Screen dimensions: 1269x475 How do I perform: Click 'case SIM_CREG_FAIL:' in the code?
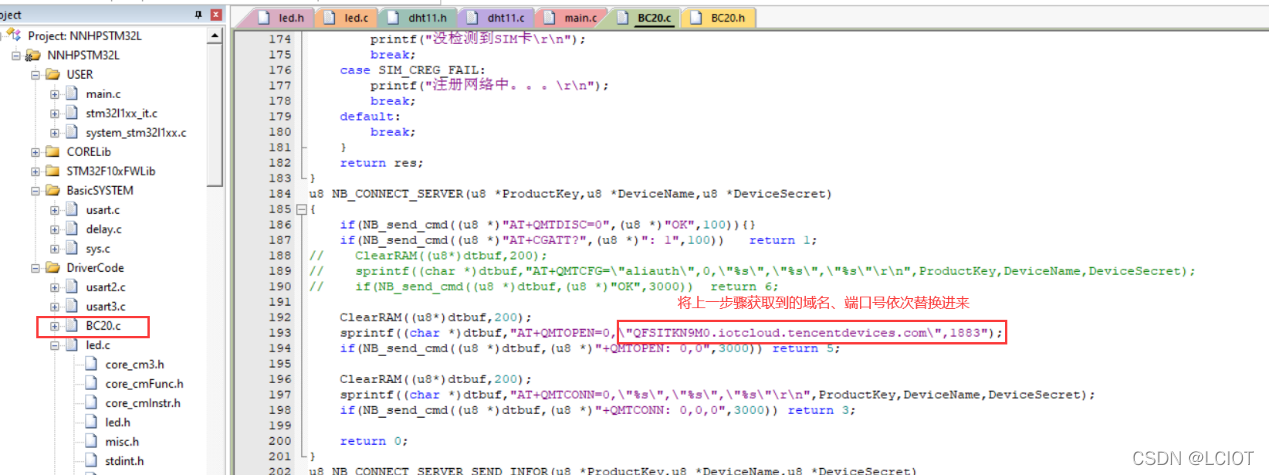412,70
